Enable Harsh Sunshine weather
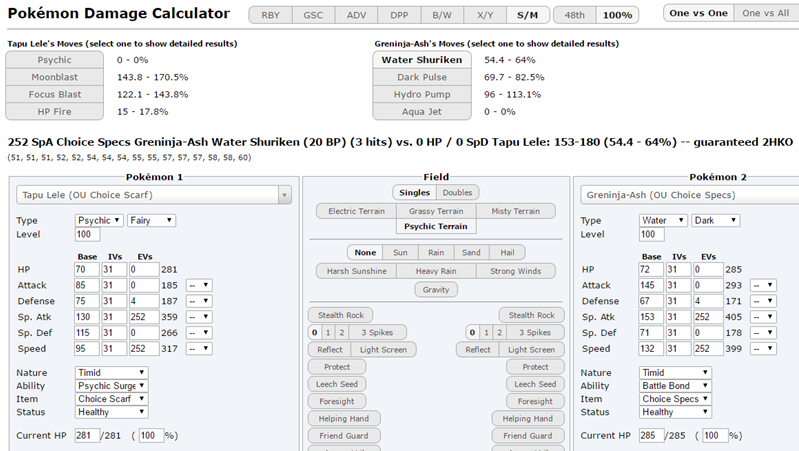The image size is (799, 451). [356, 271]
